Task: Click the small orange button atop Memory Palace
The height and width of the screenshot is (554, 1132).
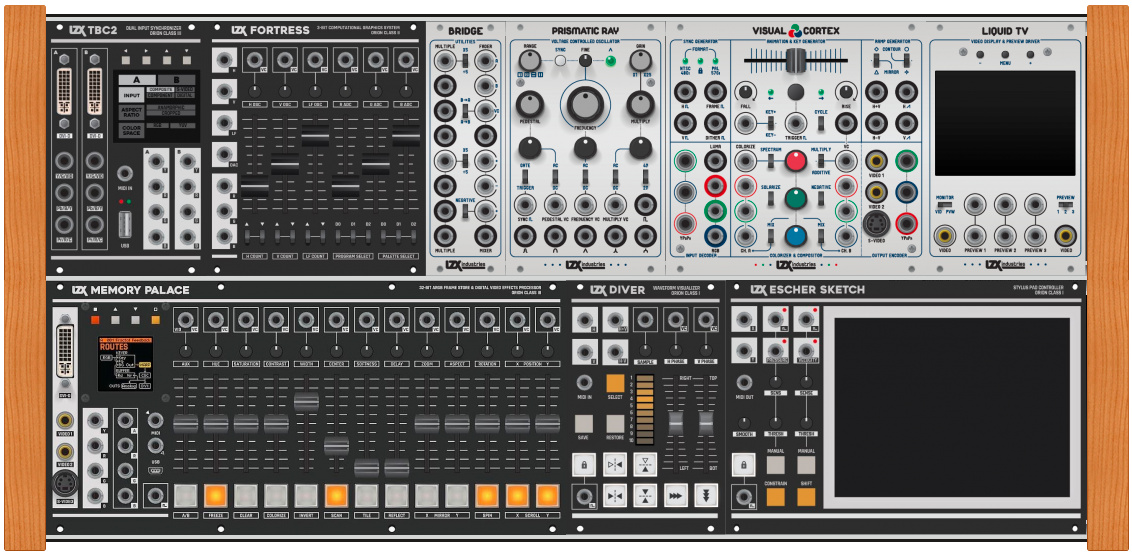Action: 155,320
